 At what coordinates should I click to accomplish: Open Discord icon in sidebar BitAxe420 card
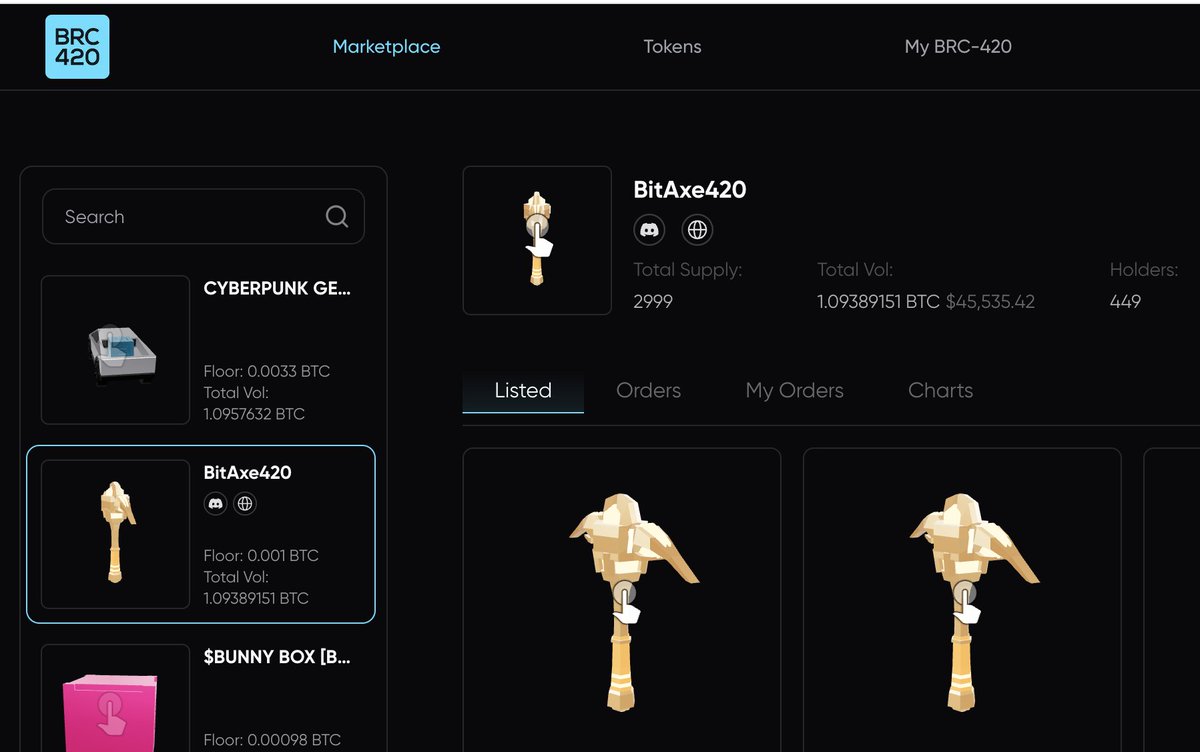[x=215, y=504]
